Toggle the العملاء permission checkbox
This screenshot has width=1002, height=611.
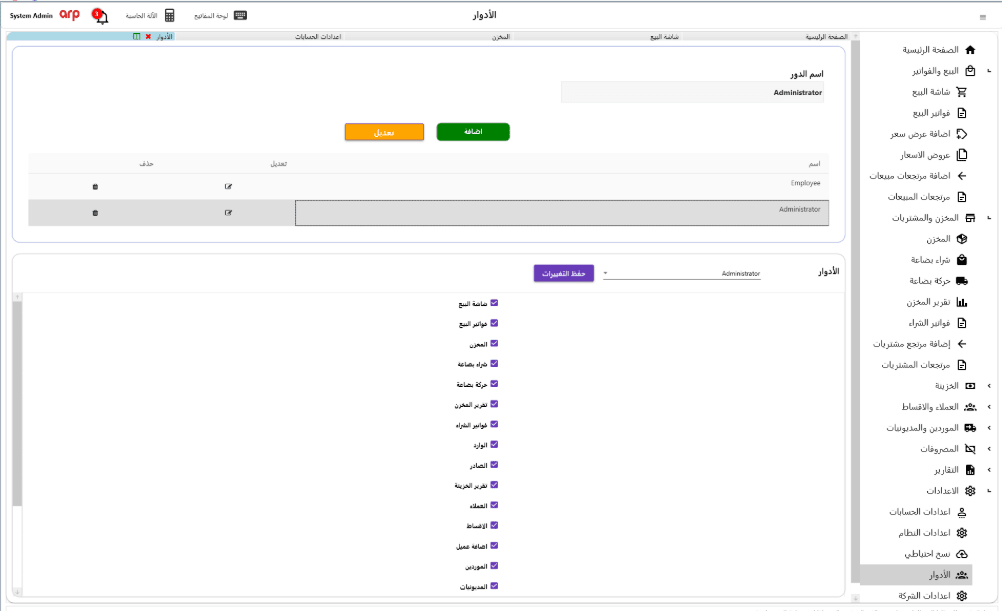[x=494, y=506]
